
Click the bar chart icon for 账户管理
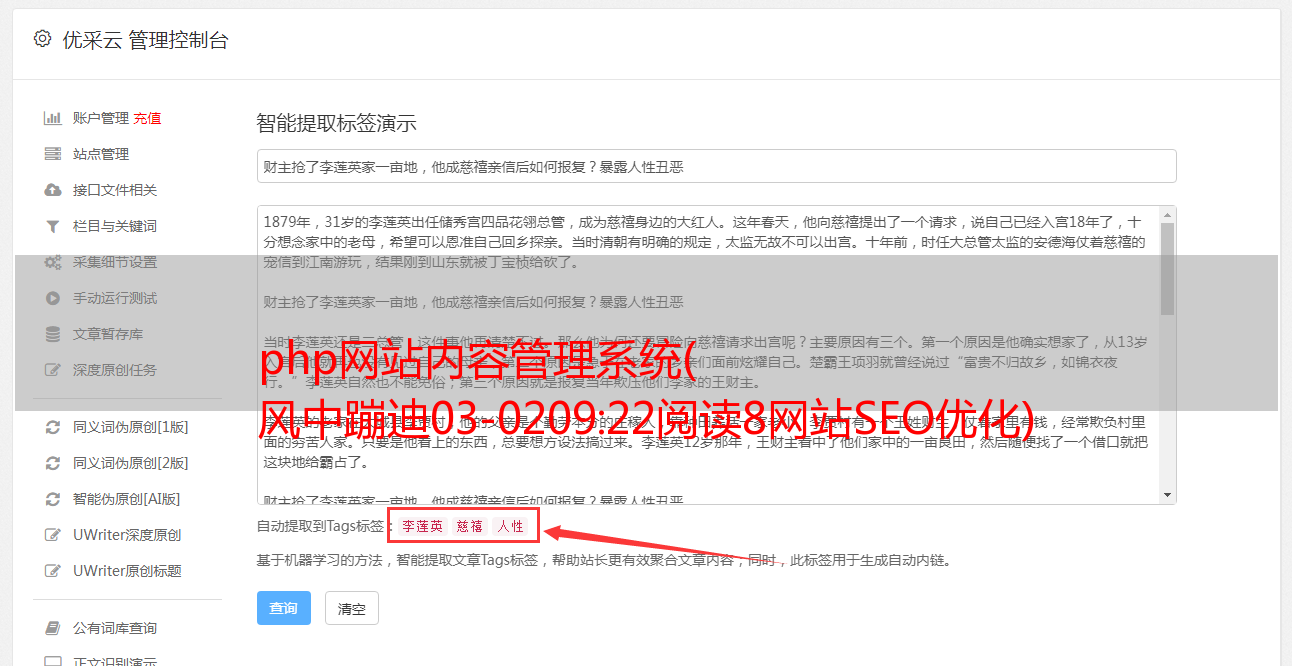pos(53,118)
